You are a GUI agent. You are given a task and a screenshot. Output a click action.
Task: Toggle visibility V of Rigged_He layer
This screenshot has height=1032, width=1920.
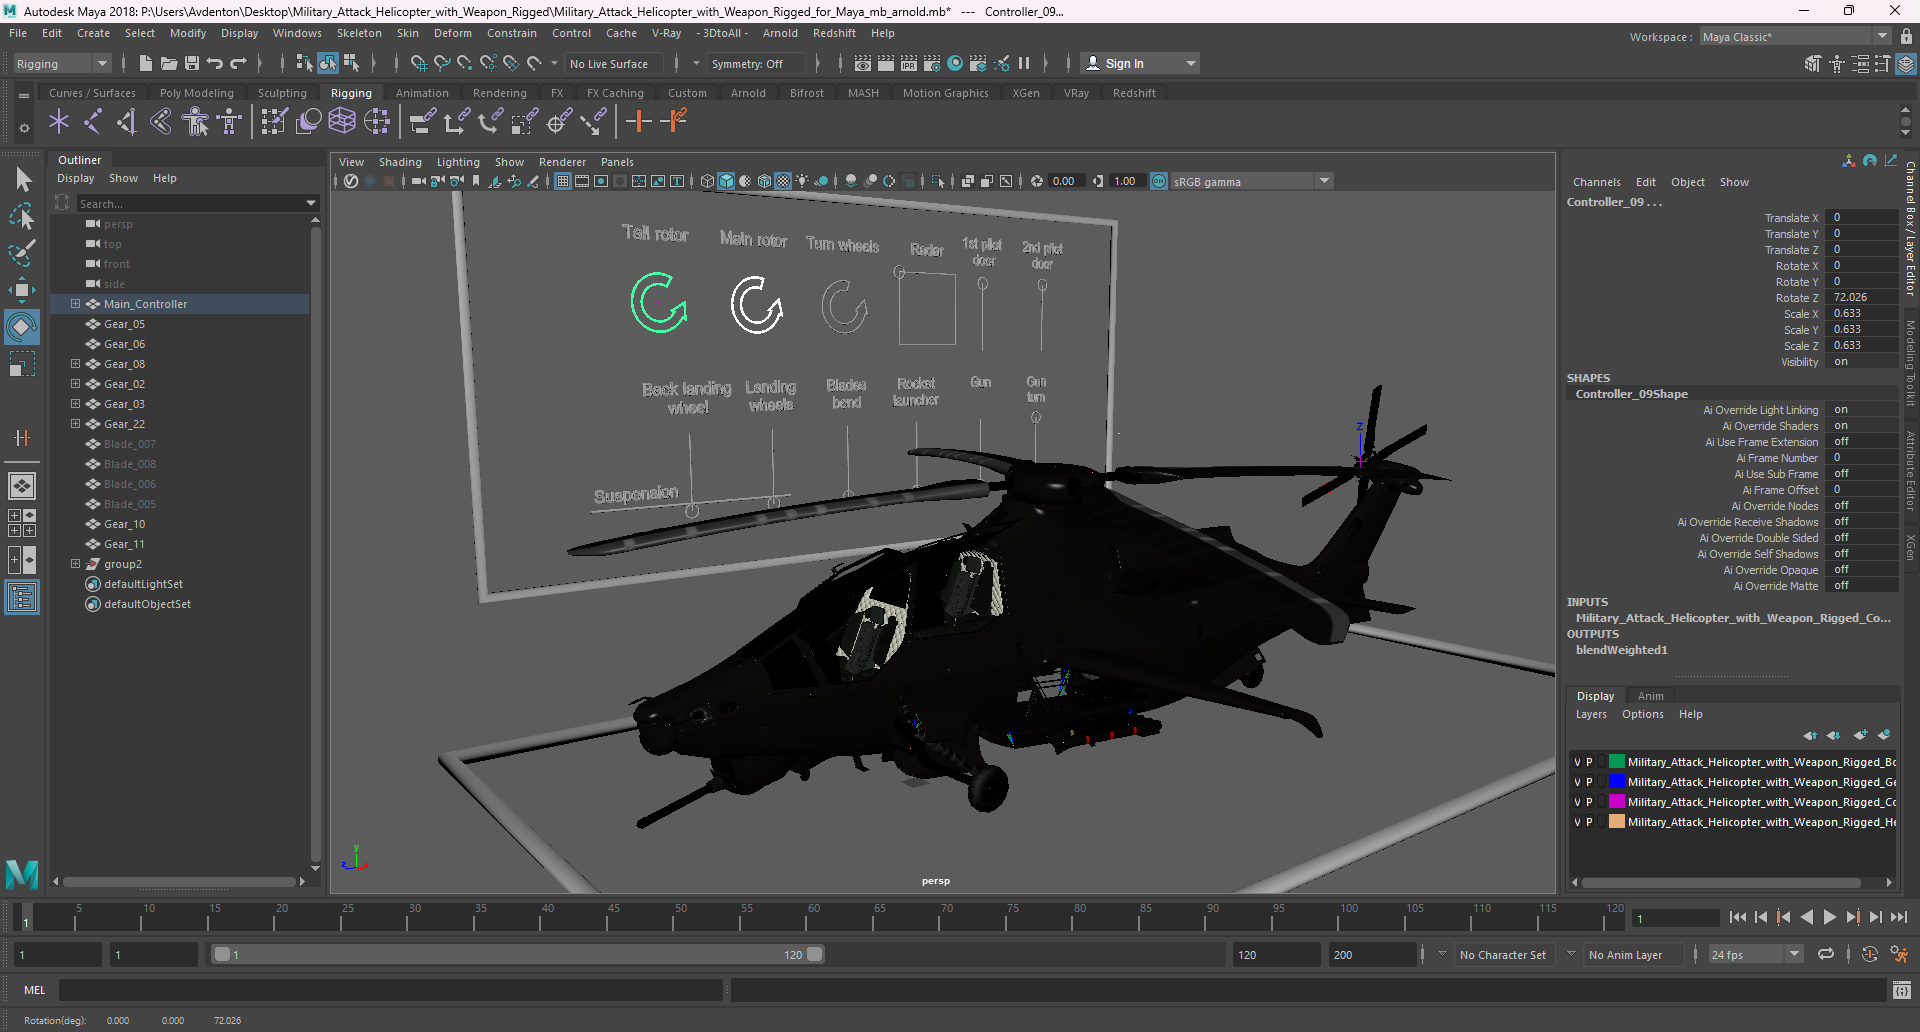[1578, 822]
